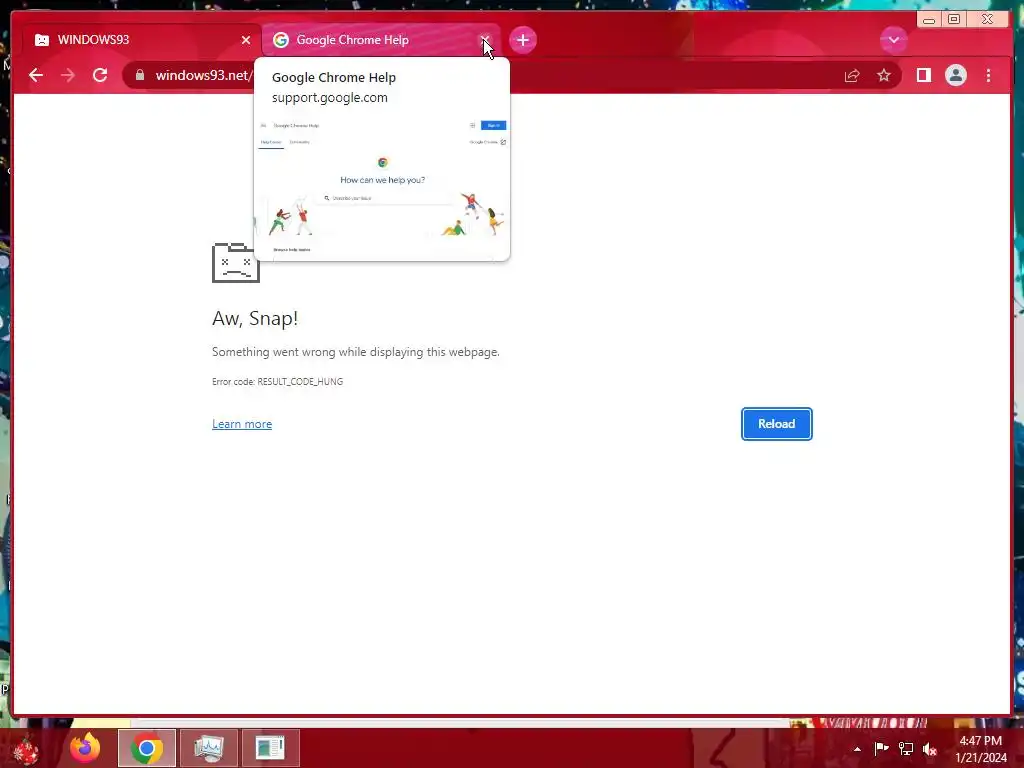Click the share page icon
1024x768 pixels.
(x=852, y=76)
